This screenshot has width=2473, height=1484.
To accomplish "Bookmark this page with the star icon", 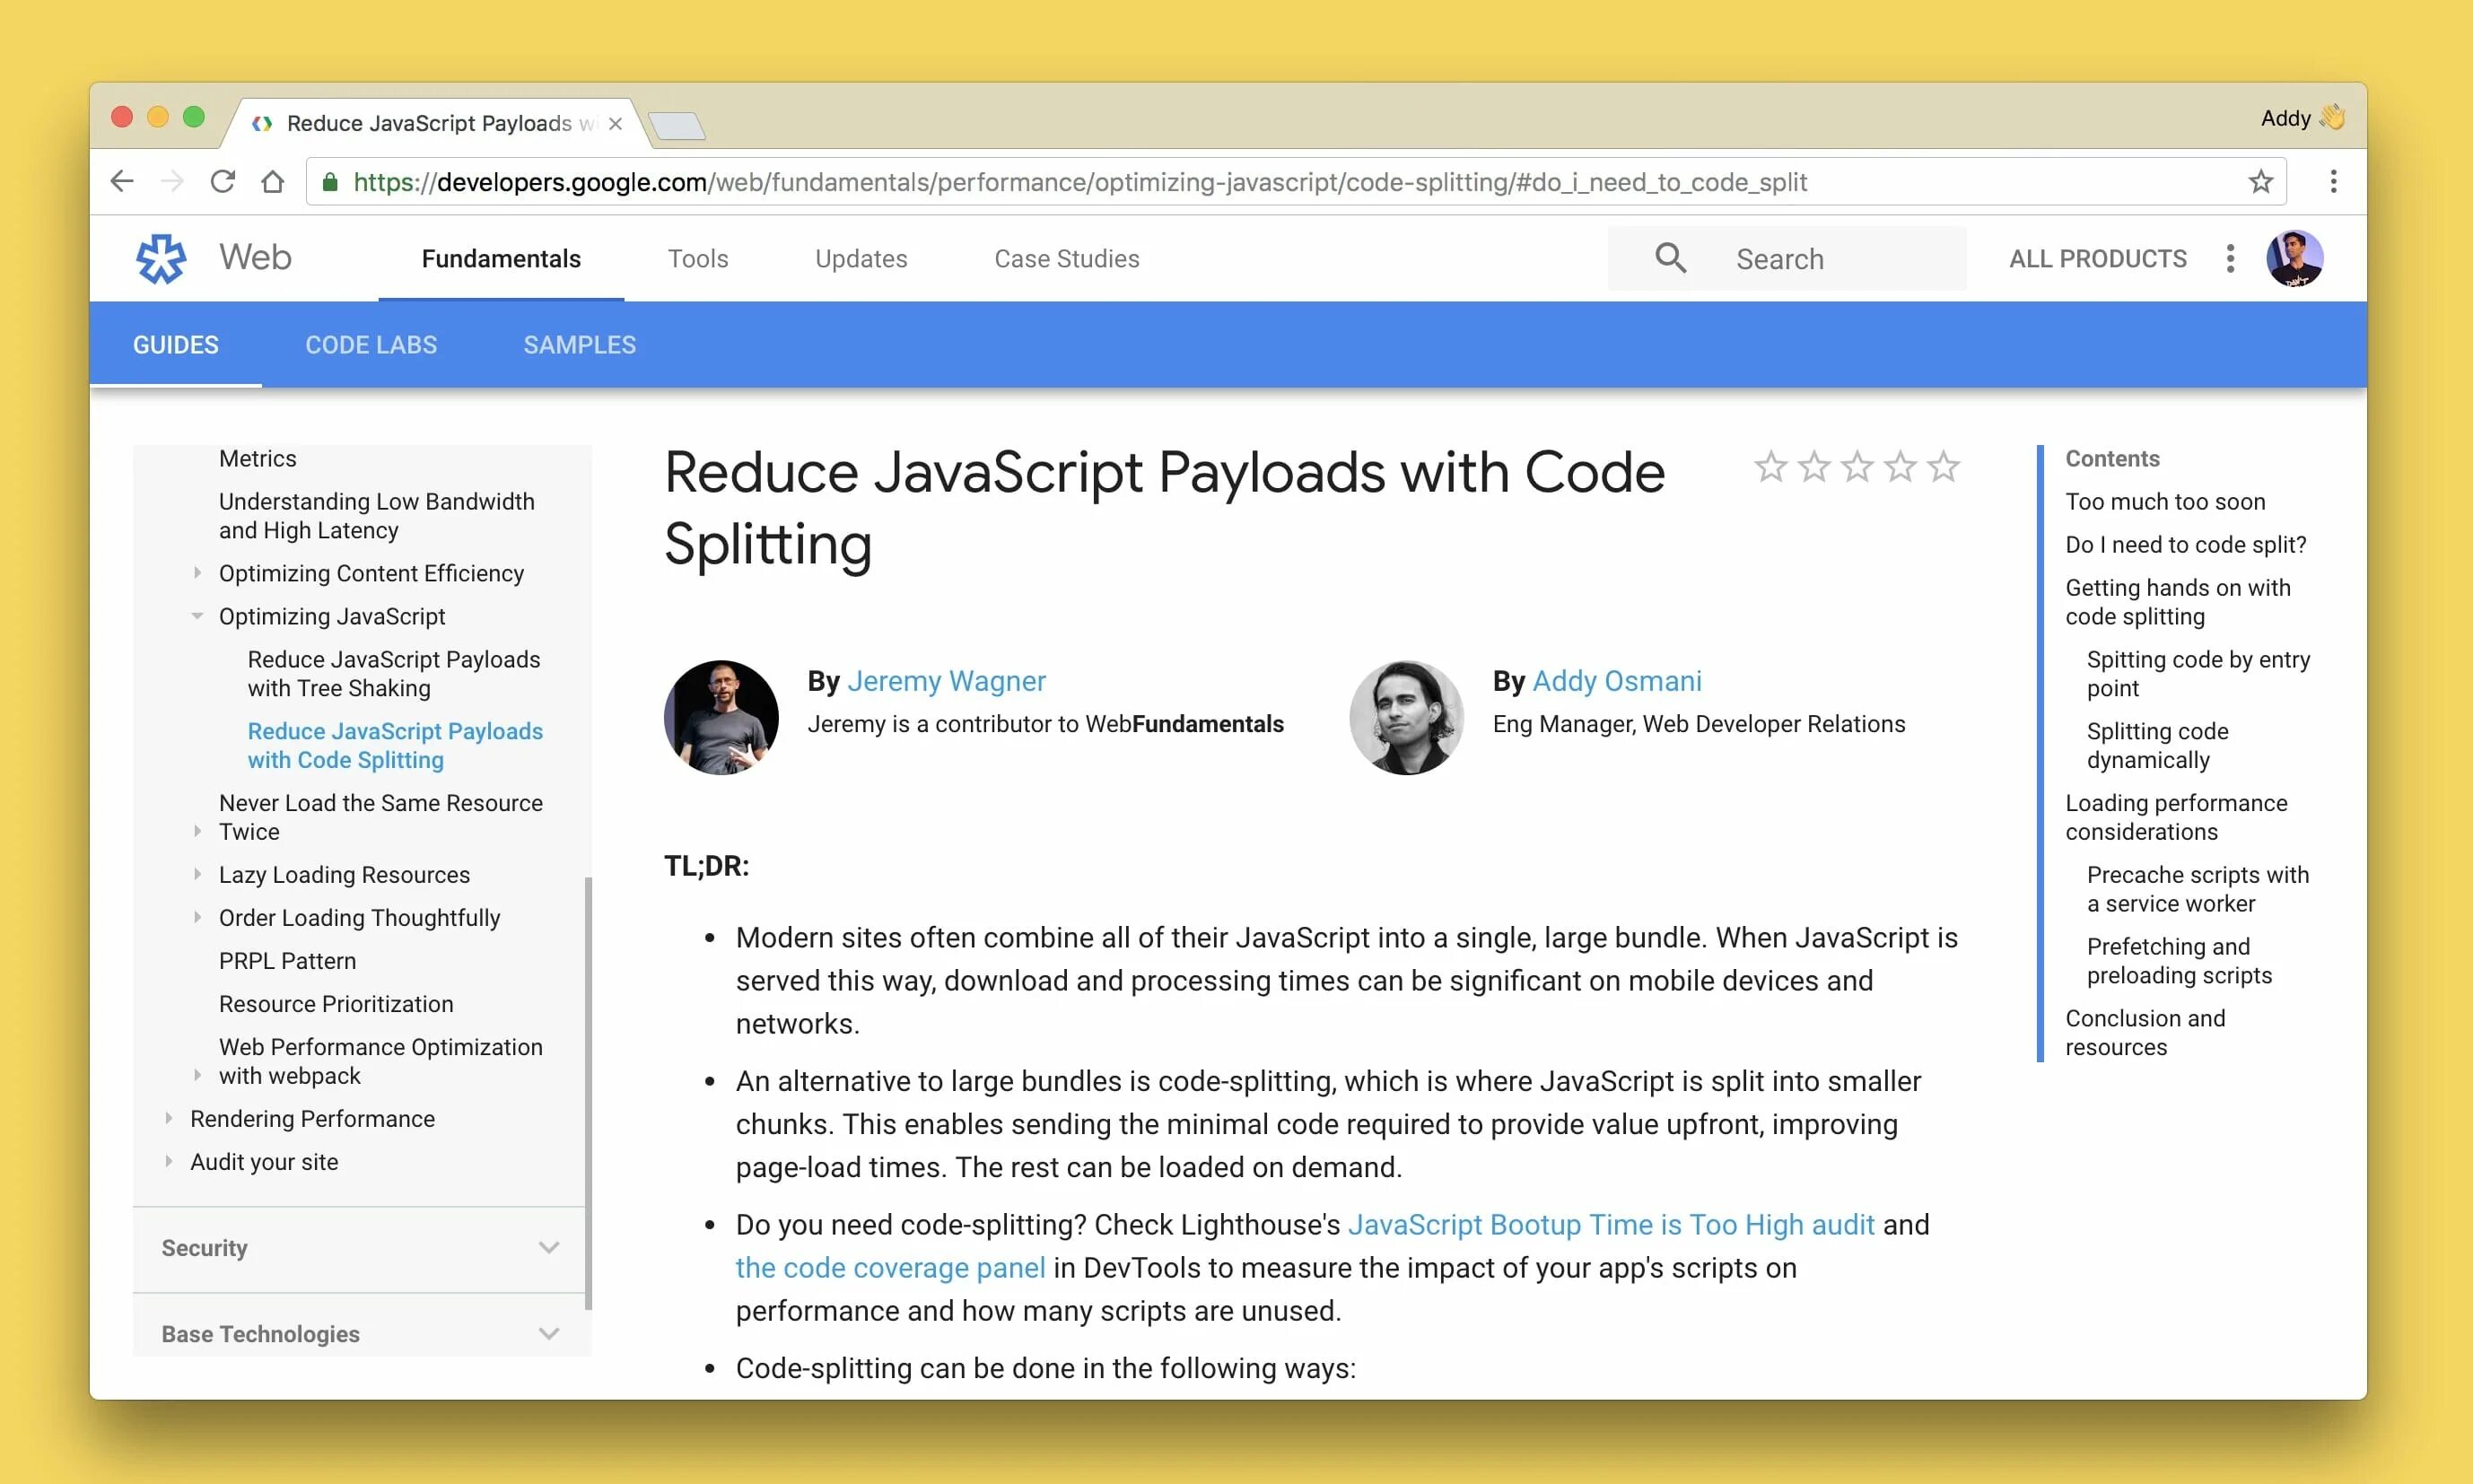I will tap(2260, 181).
